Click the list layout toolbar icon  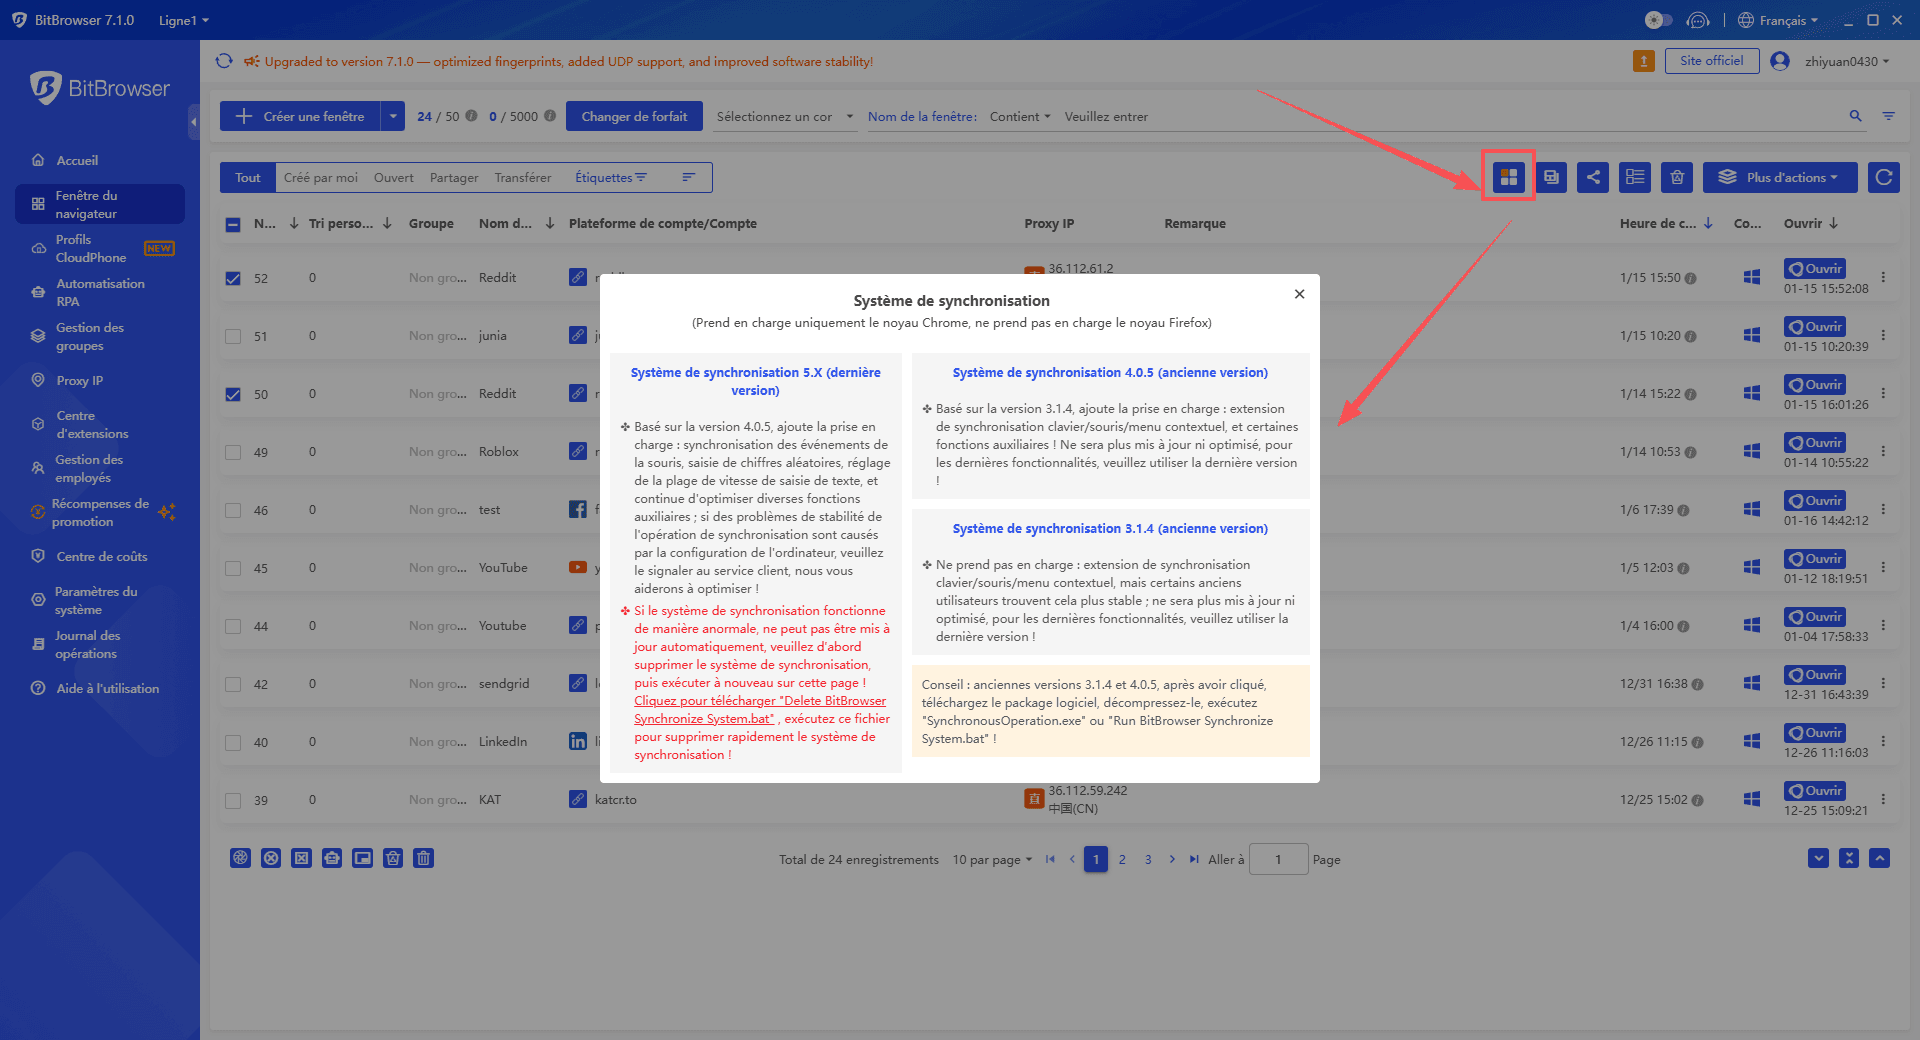[1635, 177]
